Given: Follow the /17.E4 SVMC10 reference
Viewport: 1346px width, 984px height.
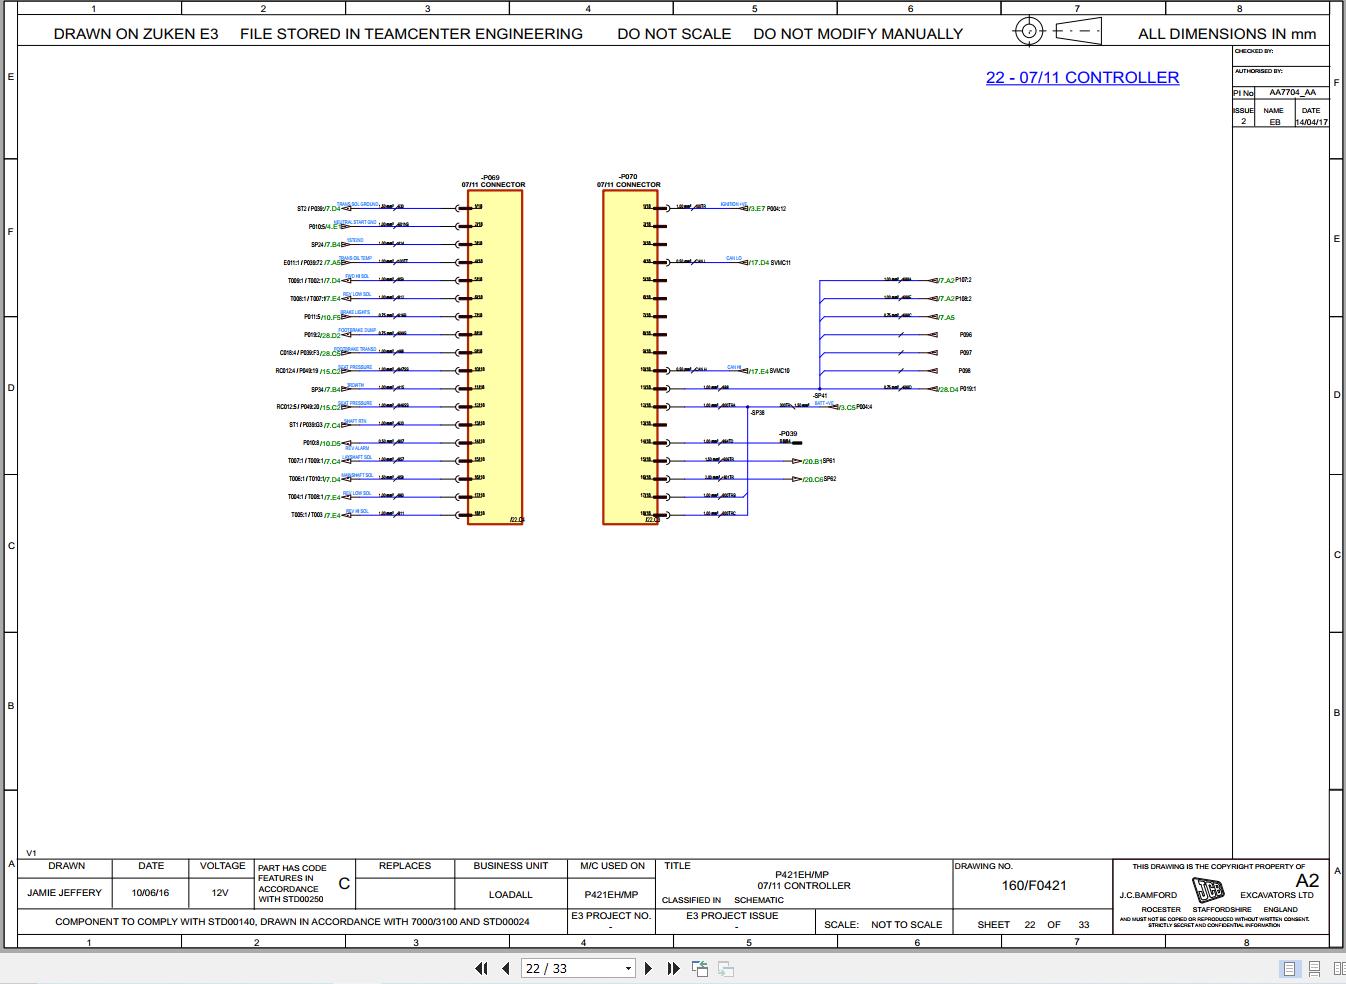Looking at the screenshot, I should (x=756, y=371).
